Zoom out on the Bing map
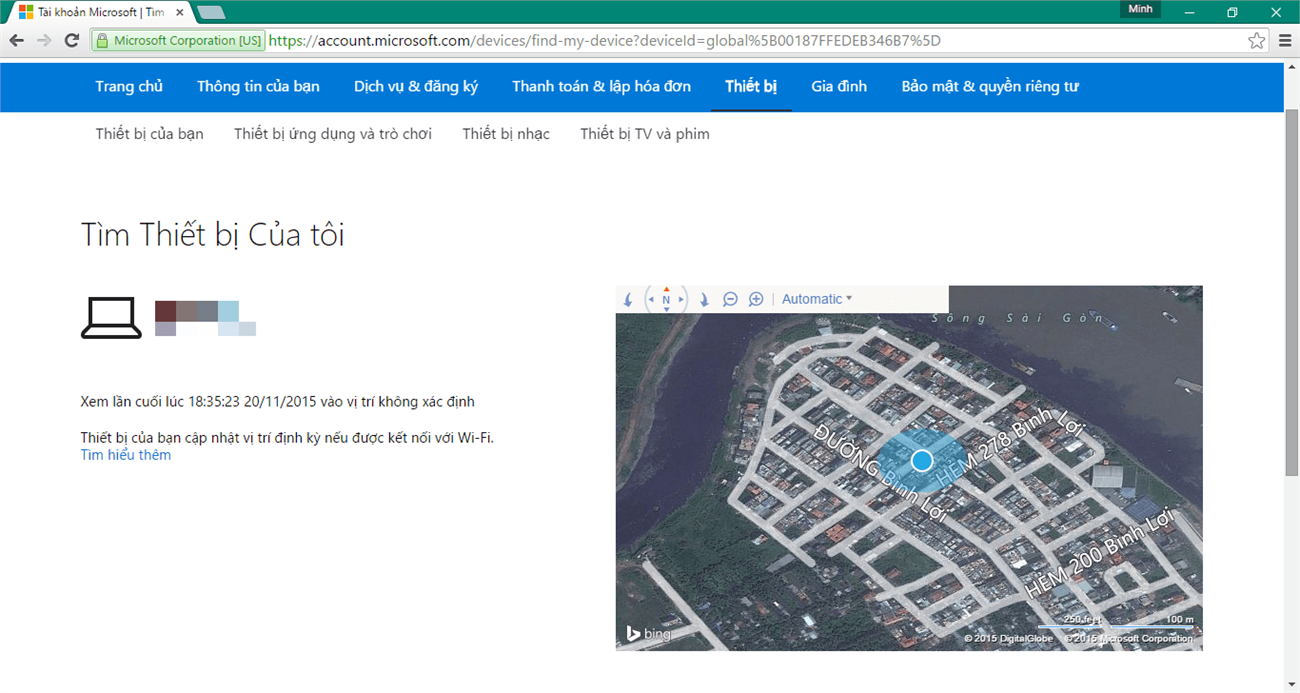Screen dimensions: 1300x693 [x=730, y=299]
